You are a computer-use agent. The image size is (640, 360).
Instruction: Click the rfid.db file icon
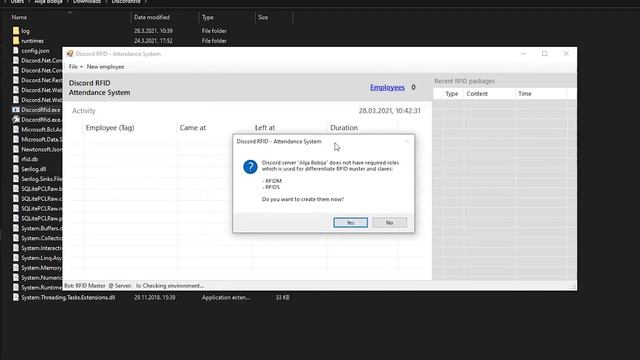[x=16, y=159]
